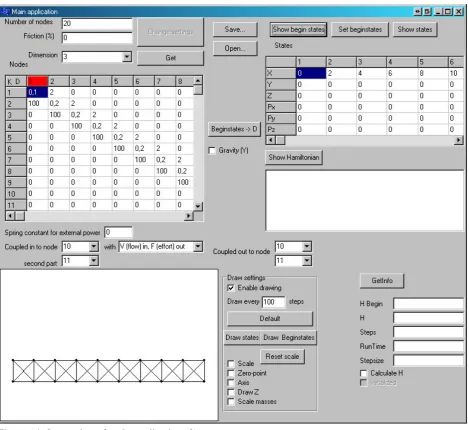Click Show Hamiltonian button

pyautogui.click(x=294, y=157)
